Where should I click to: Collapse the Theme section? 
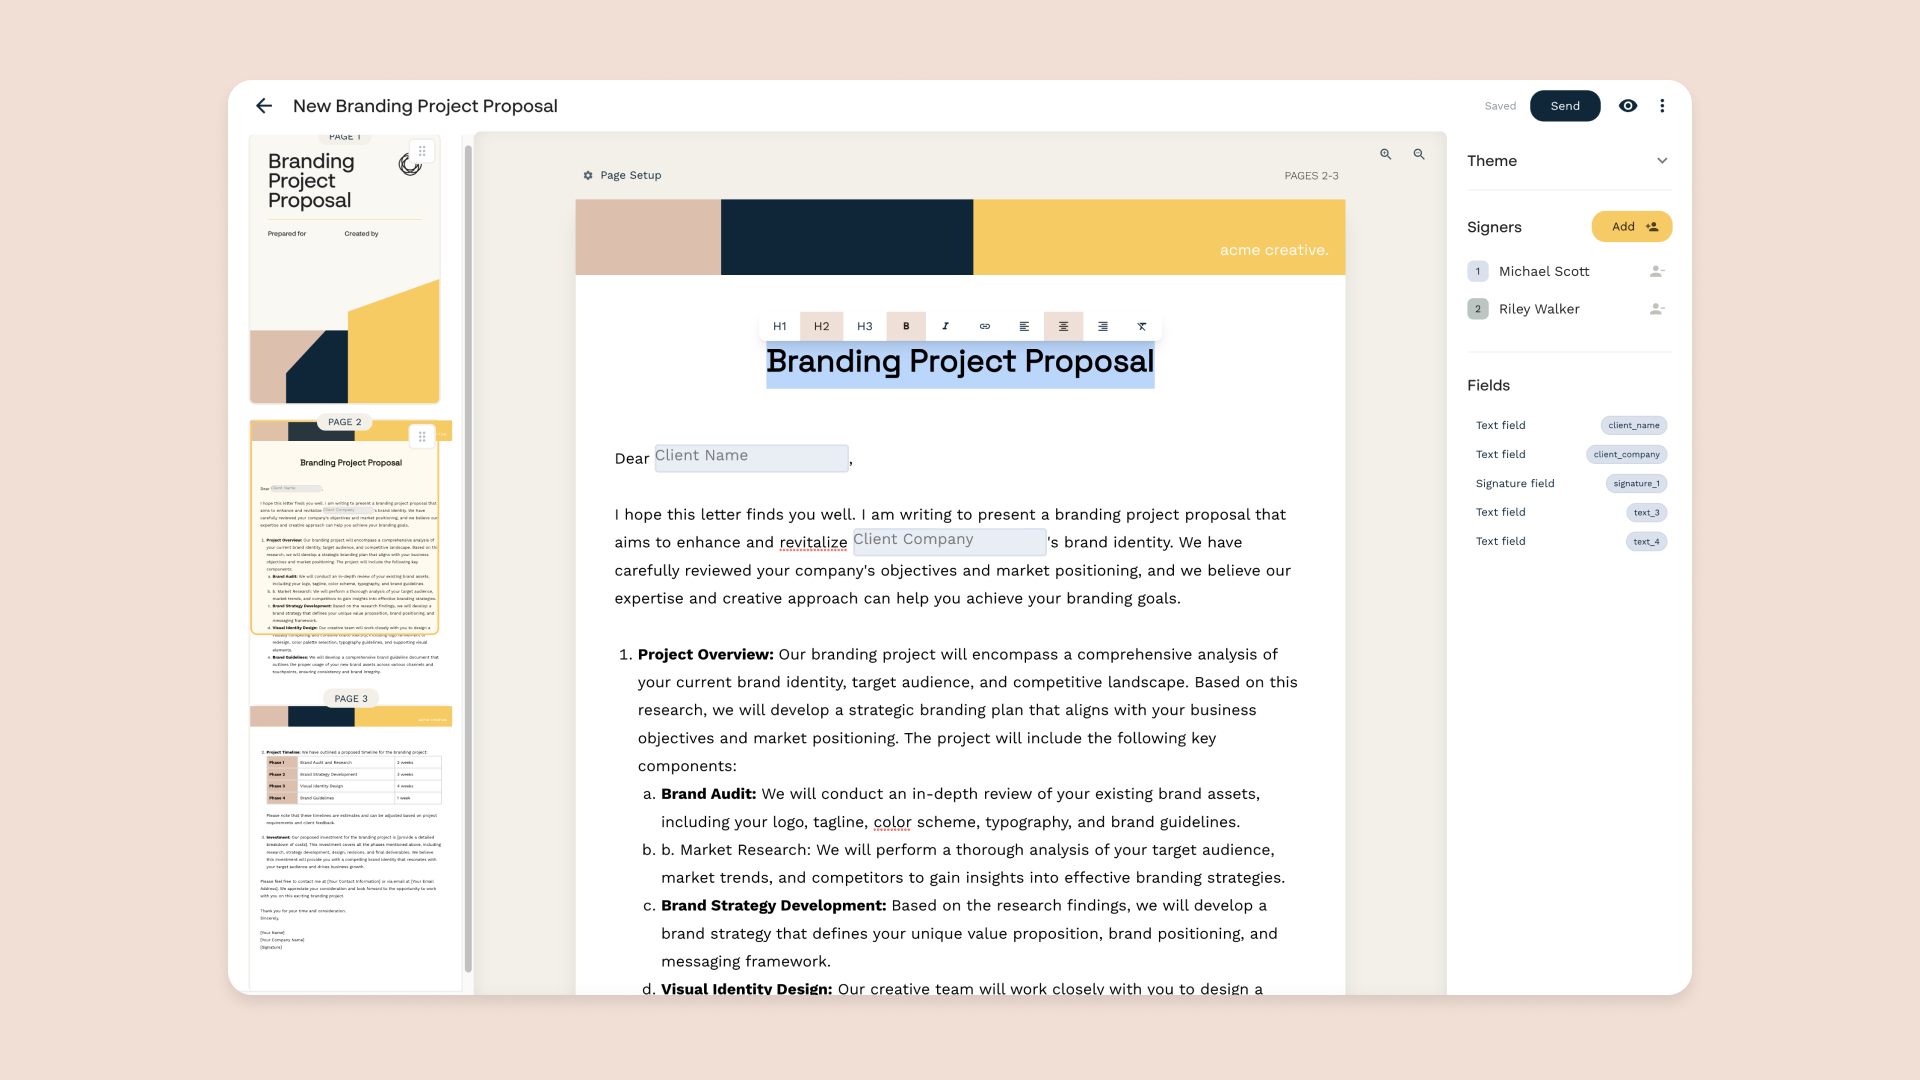[x=1663, y=160]
